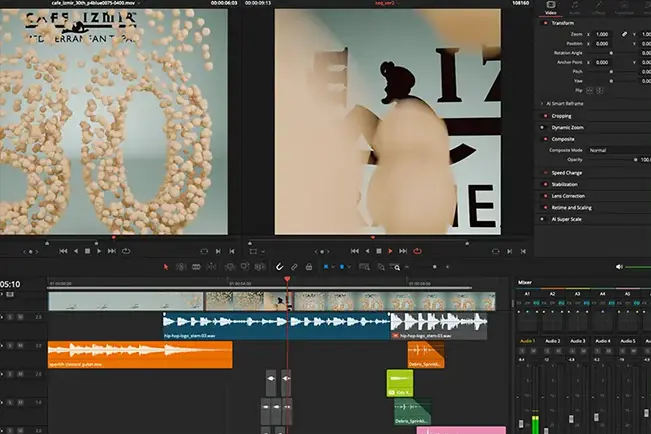The image size is (651, 434).
Task: Click the Full Extent Zoom icon
Action: (364, 267)
